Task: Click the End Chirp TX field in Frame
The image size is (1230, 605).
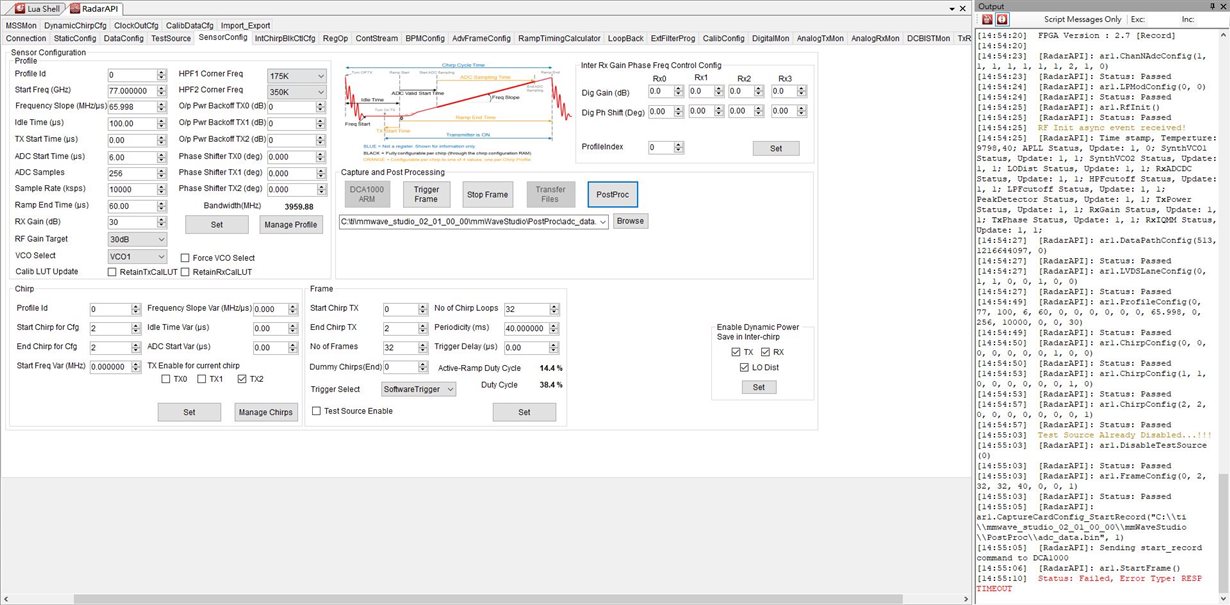Action: [x=408, y=328]
